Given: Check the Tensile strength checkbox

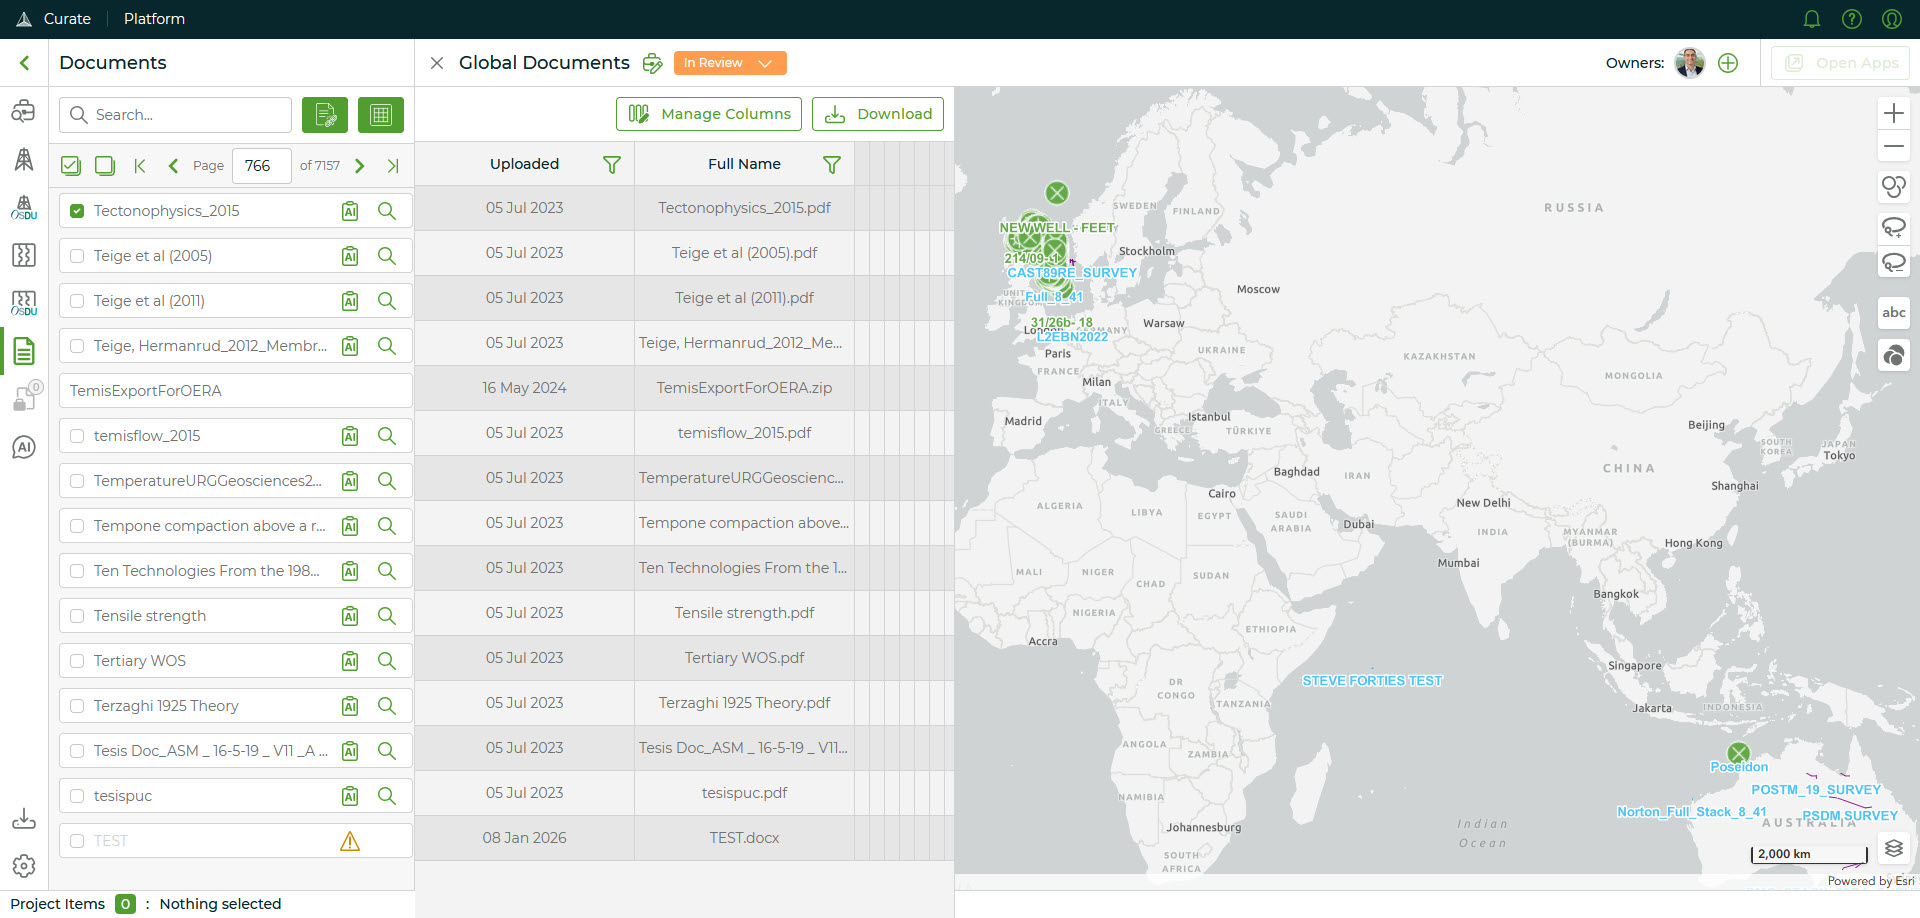Looking at the screenshot, I should (x=77, y=616).
